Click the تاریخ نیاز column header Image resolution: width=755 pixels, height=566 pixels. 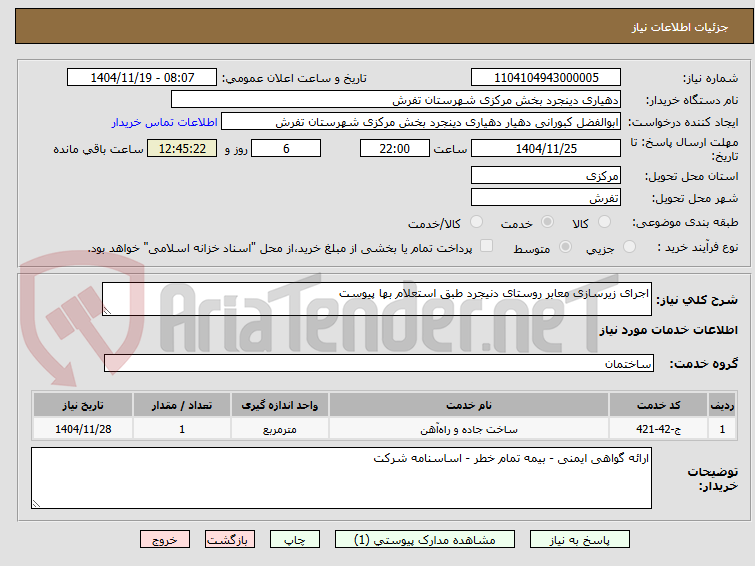pyautogui.click(x=83, y=405)
